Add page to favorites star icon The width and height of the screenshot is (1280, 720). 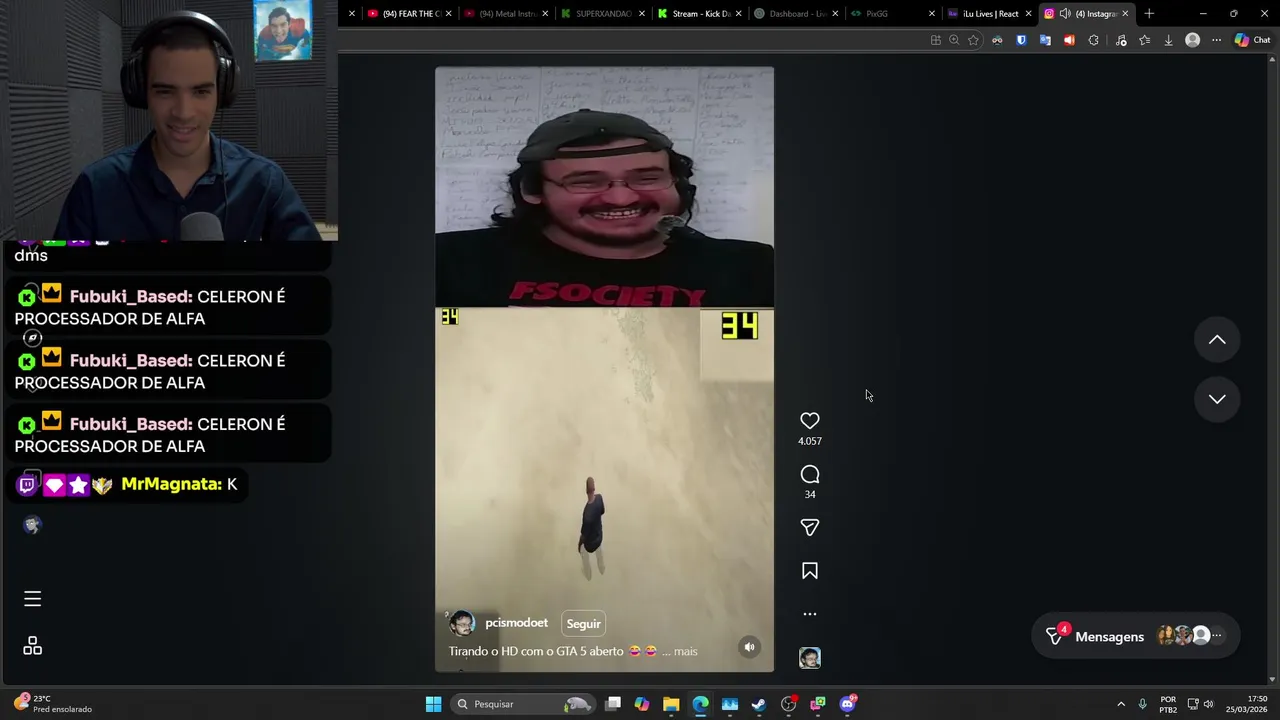(x=973, y=40)
